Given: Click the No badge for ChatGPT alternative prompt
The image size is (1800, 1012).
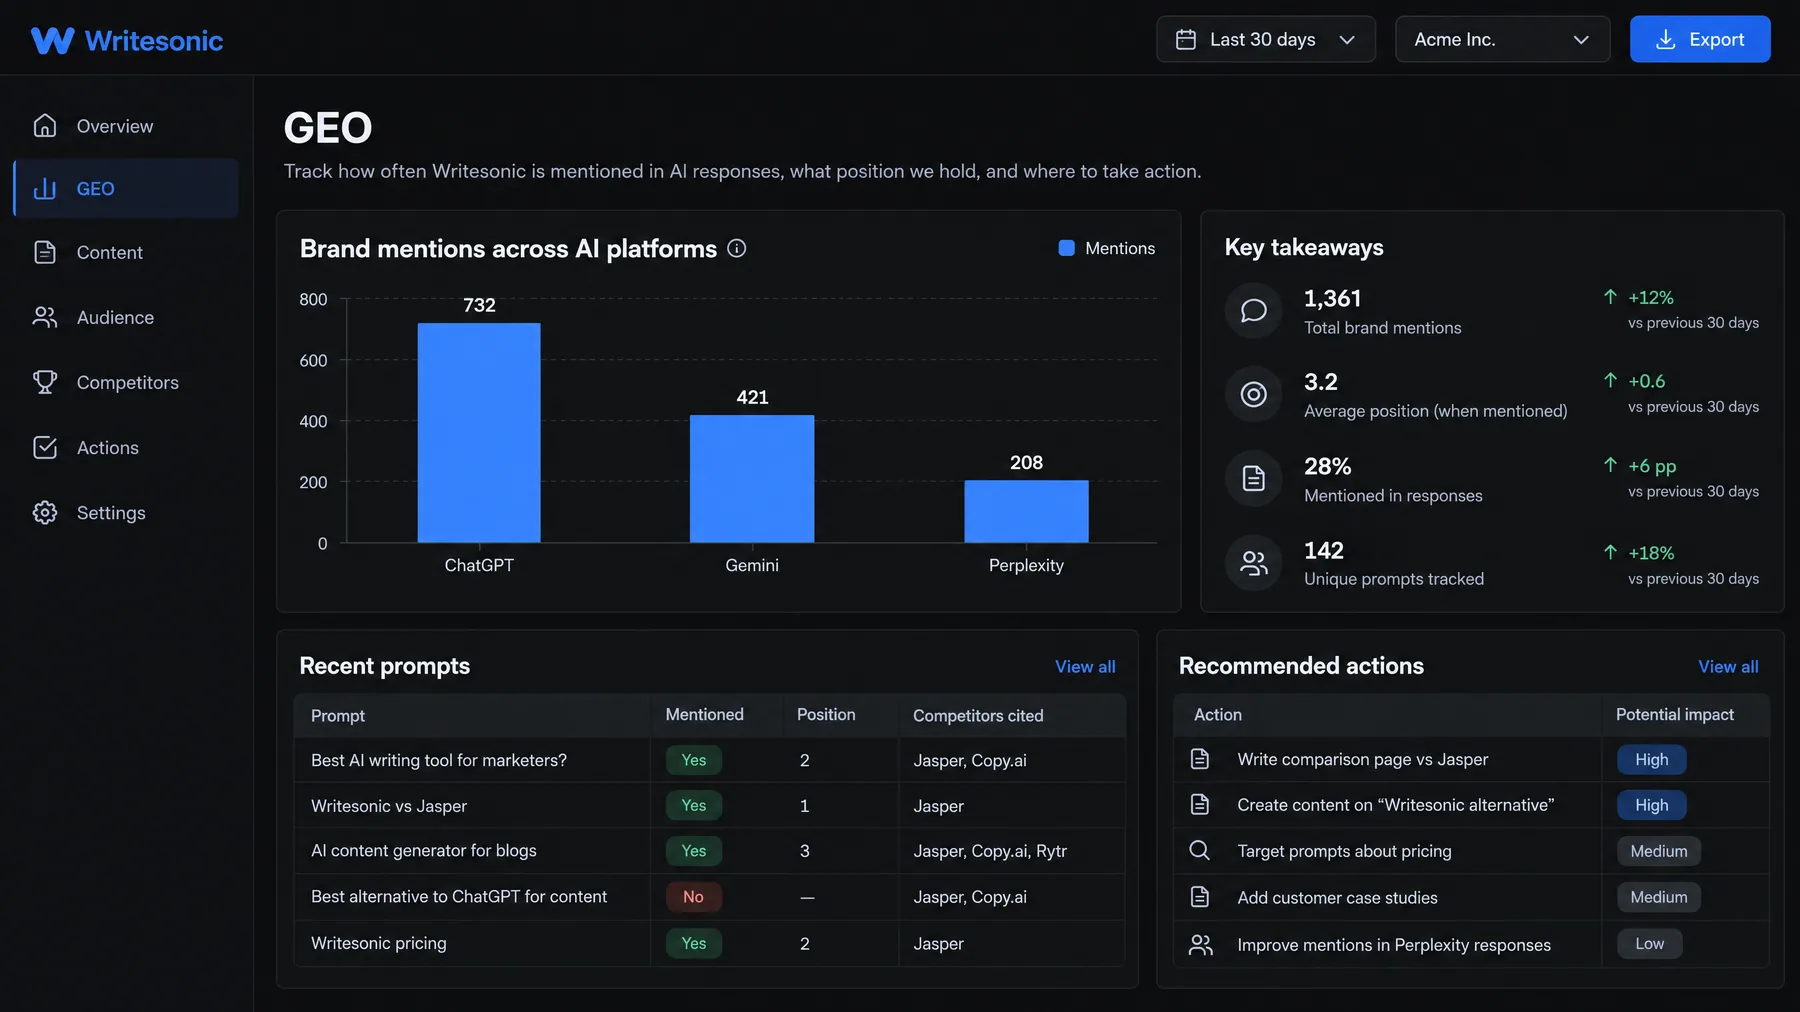Looking at the screenshot, I should (x=694, y=897).
